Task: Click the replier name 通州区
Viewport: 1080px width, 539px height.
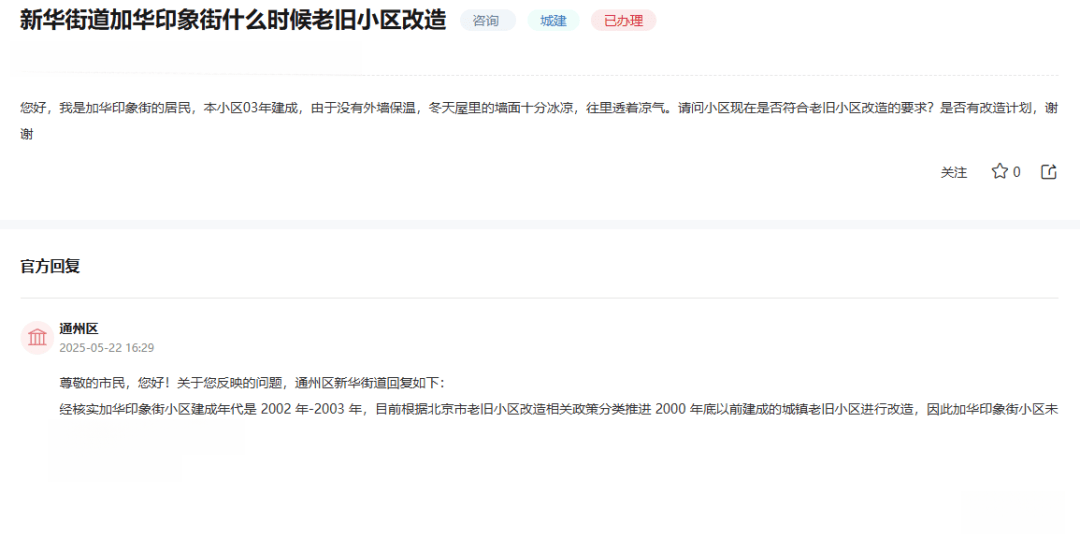Action: click(79, 329)
